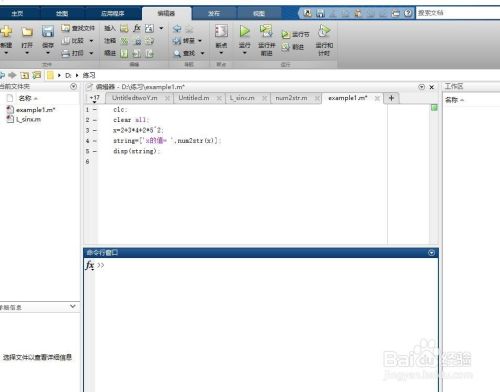Select L_sinx.m in current folder list

point(28,119)
